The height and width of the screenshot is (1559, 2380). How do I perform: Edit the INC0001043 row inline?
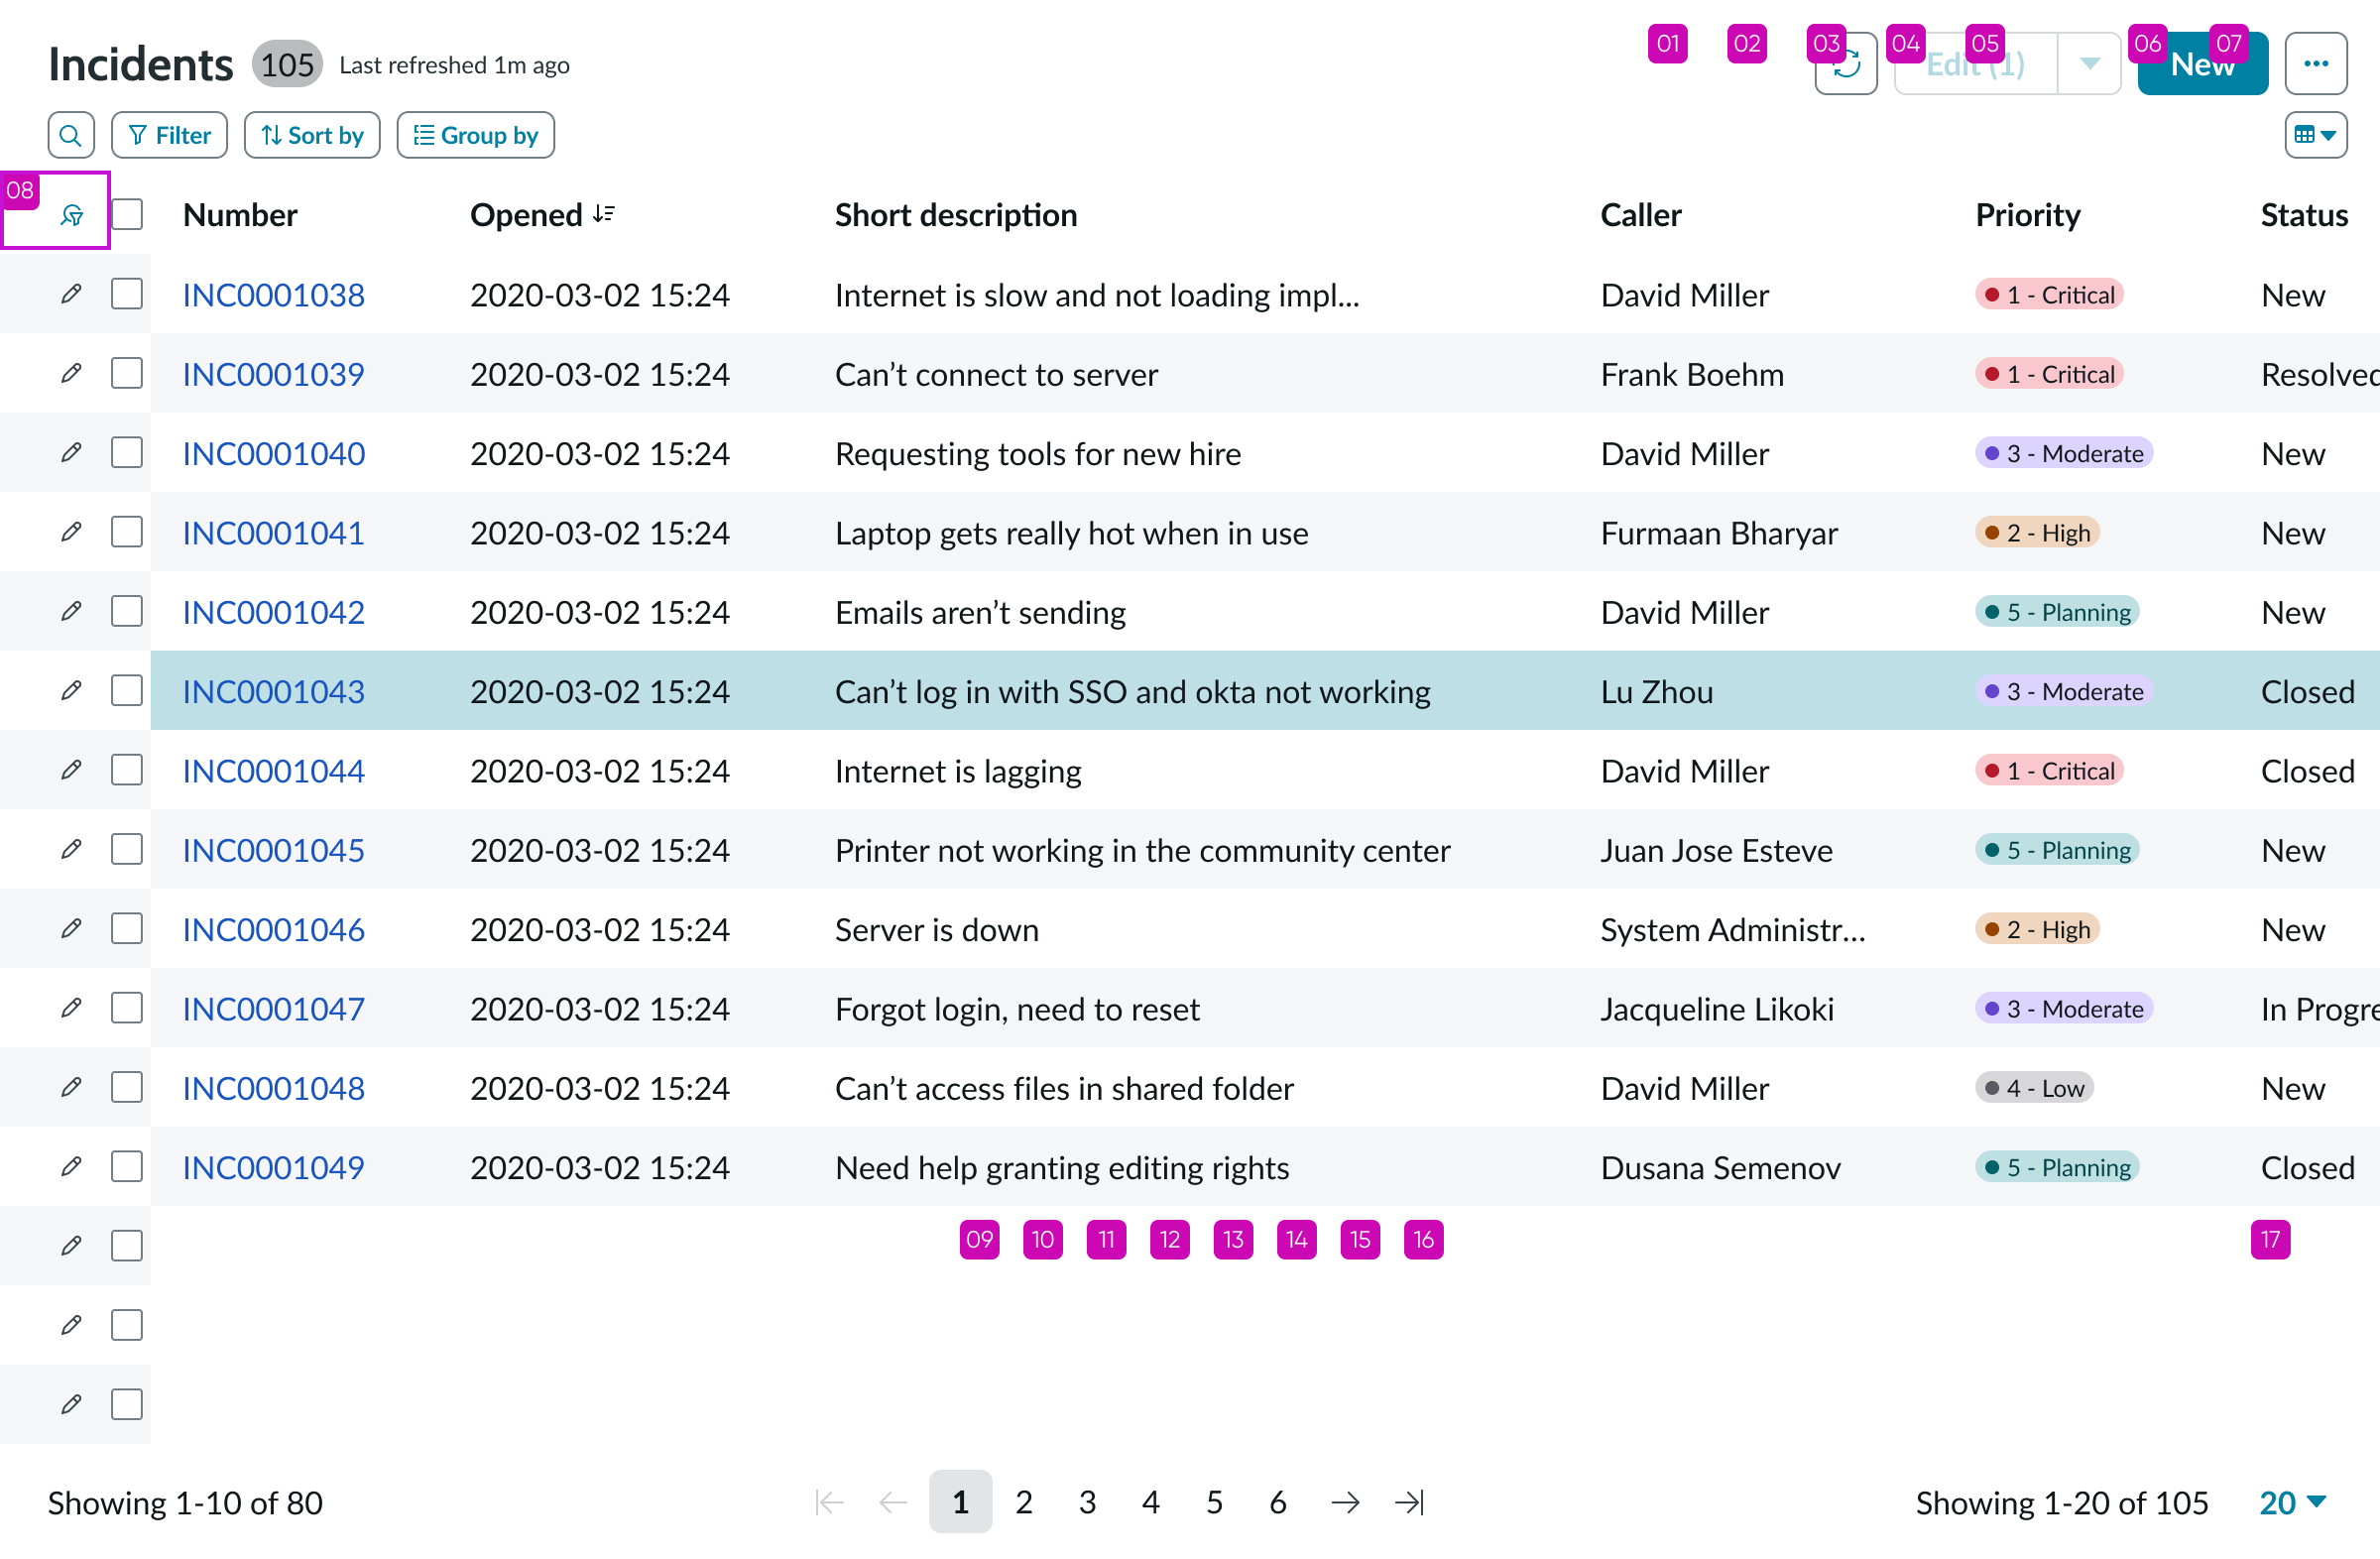coord(70,690)
